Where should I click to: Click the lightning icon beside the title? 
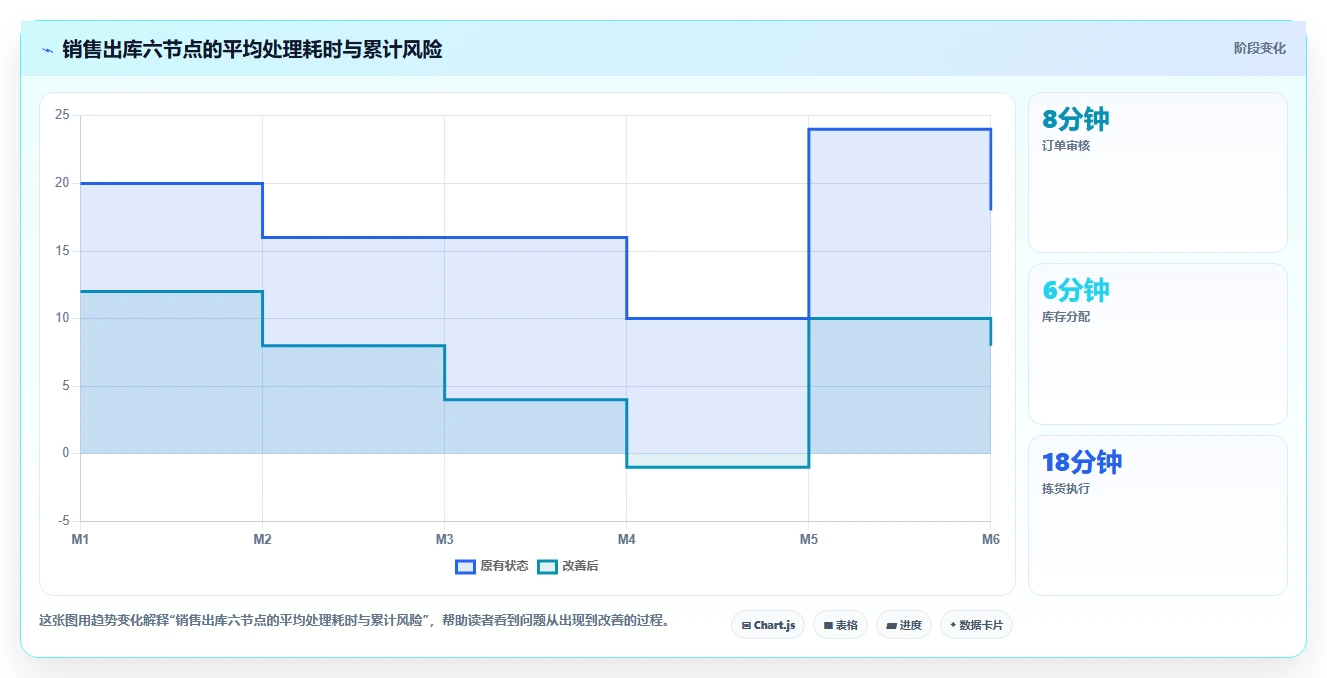(47, 49)
